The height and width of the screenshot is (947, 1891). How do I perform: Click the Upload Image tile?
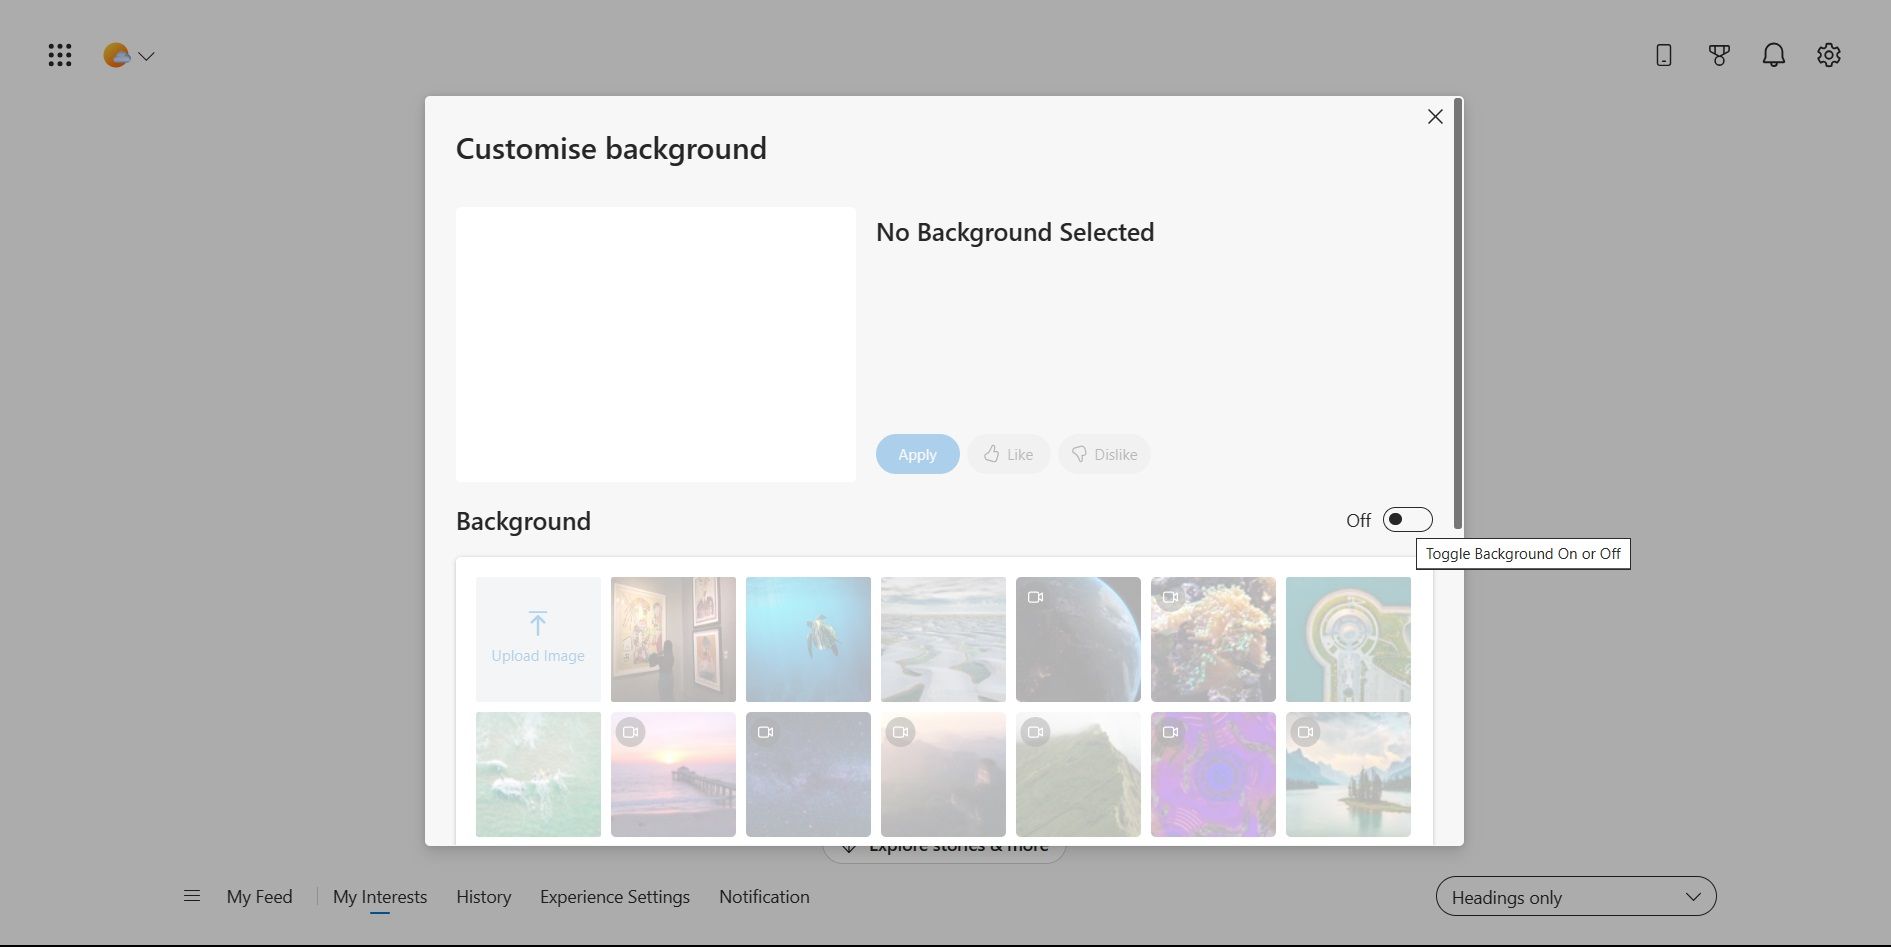click(537, 639)
